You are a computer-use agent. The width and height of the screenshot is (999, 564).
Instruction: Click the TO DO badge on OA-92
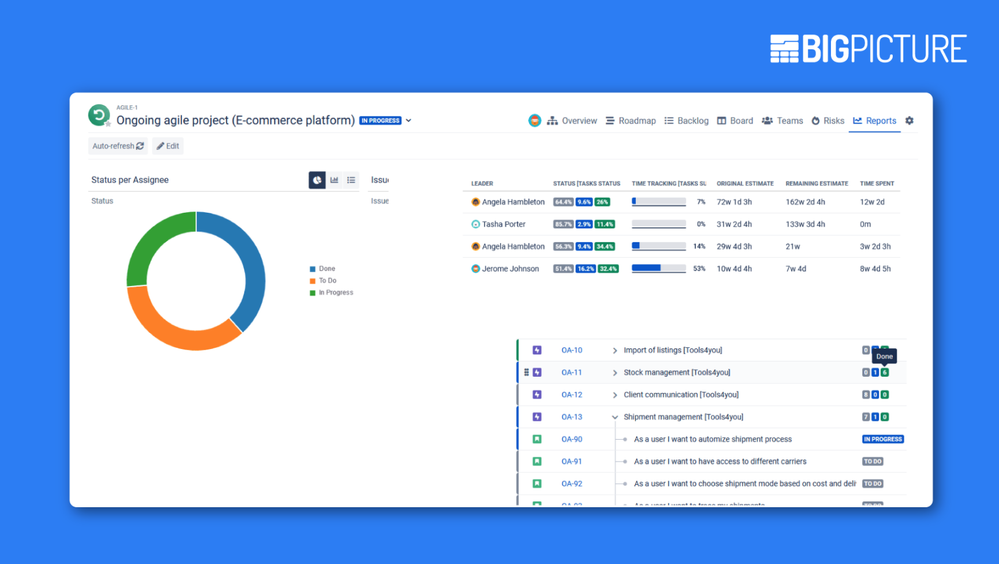[x=872, y=484]
